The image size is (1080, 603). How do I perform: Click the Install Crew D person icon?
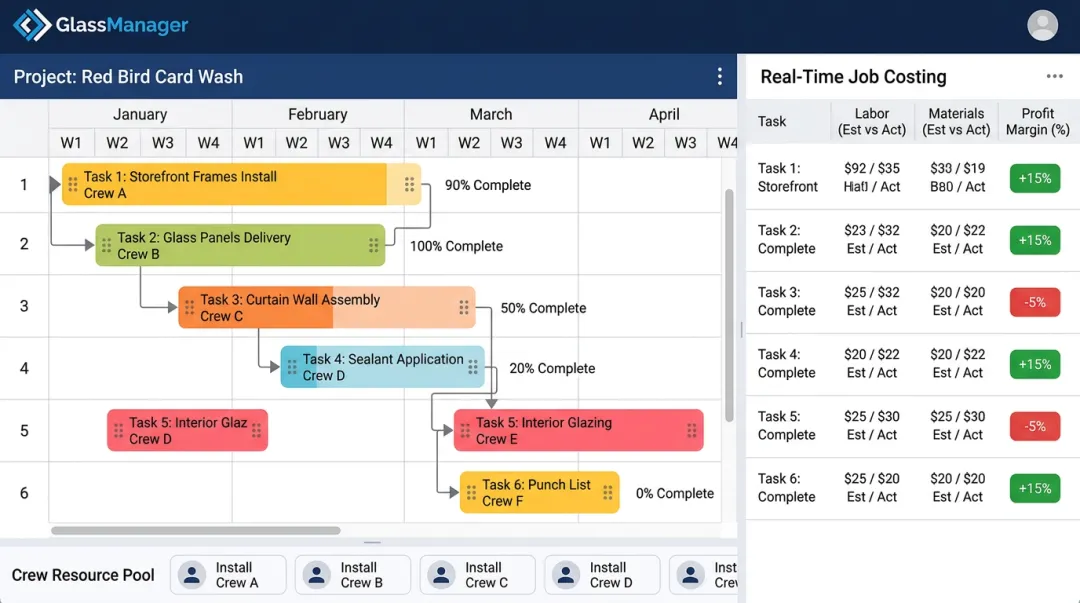tap(566, 575)
